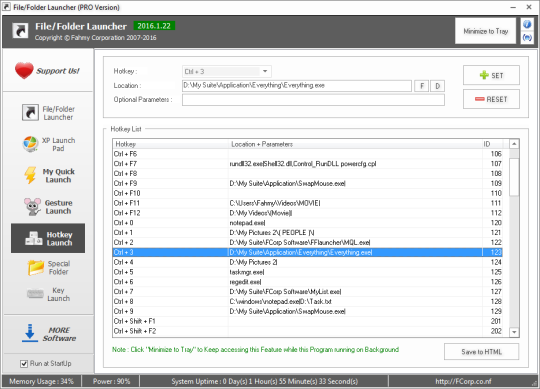Screen dimensions: 540x389
Task: Select the Ctrl + F8 row
Action: [x=308, y=174]
